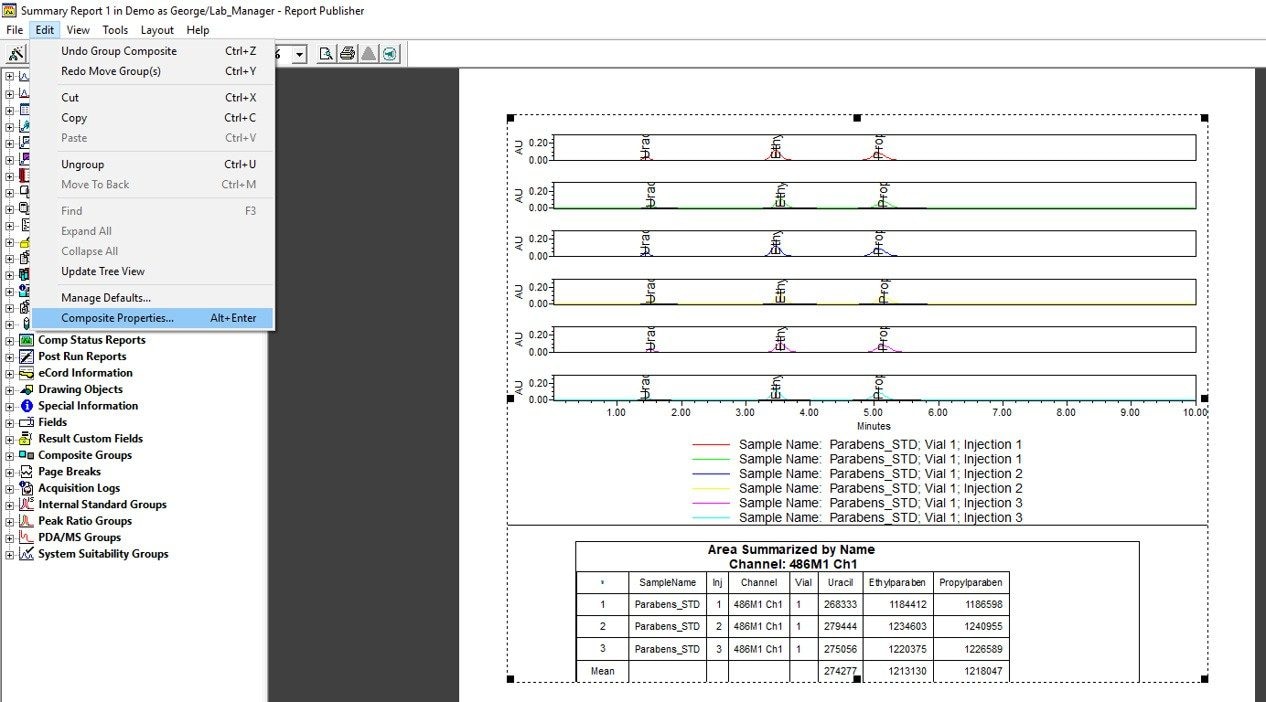Open Composite Properties from the menu

pyautogui.click(x=152, y=318)
